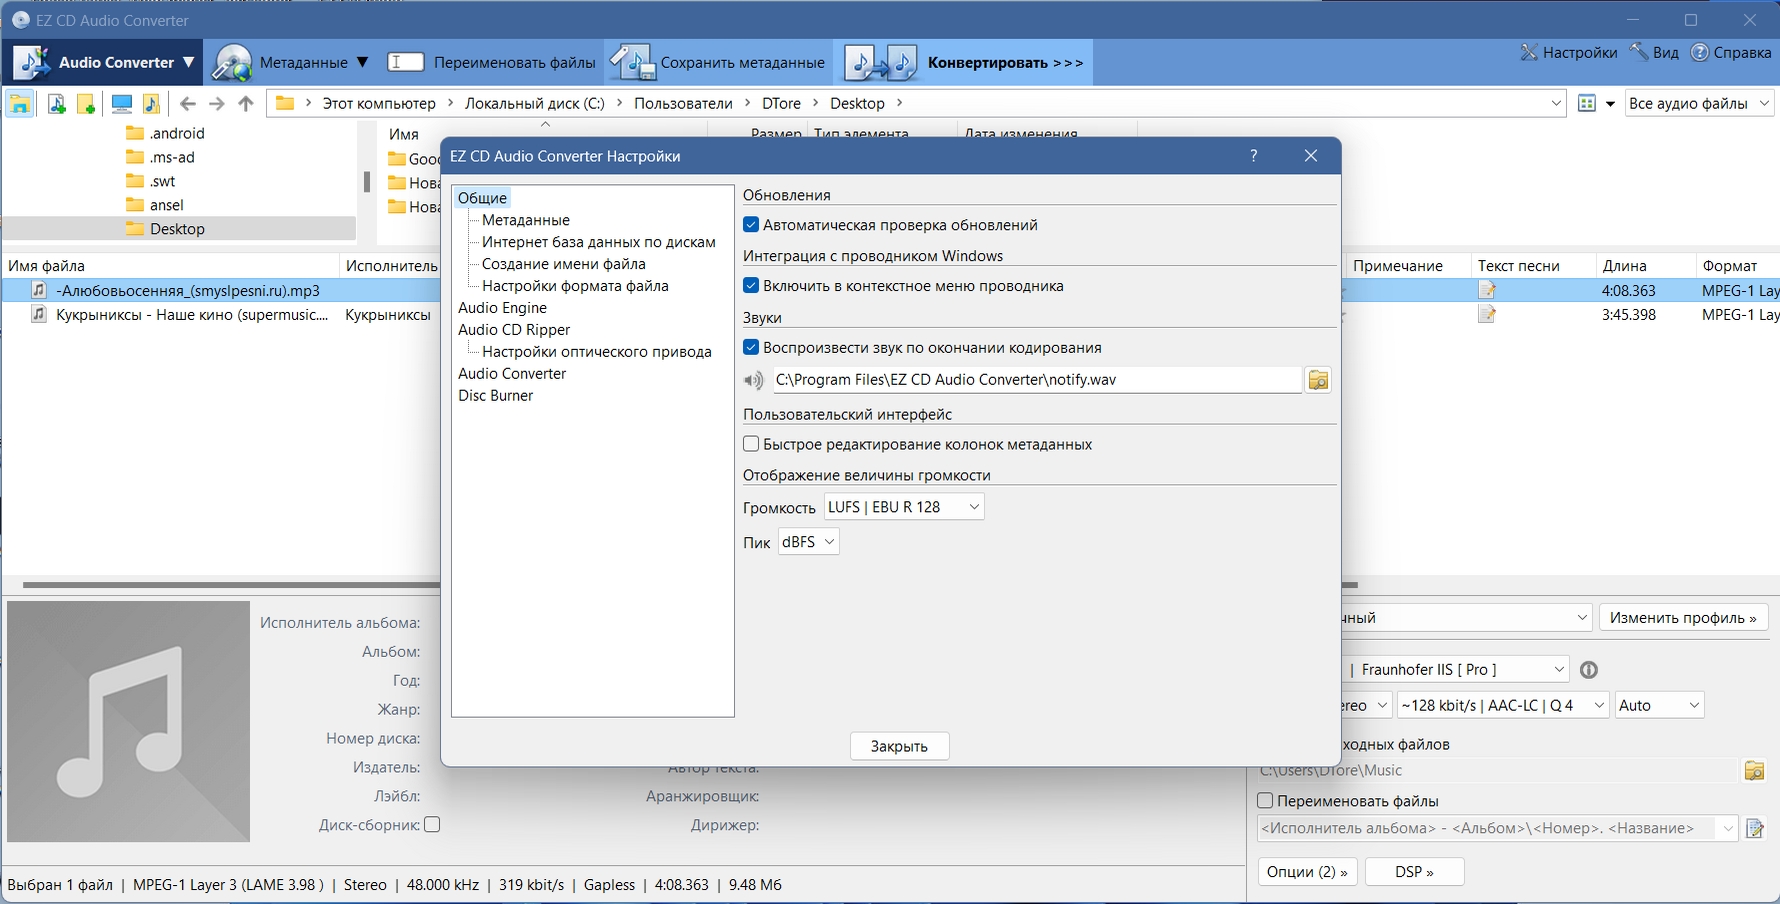Viewport: 1780px width, 904px height.
Task: Click the Конвертировать convert icon
Action: point(881,62)
